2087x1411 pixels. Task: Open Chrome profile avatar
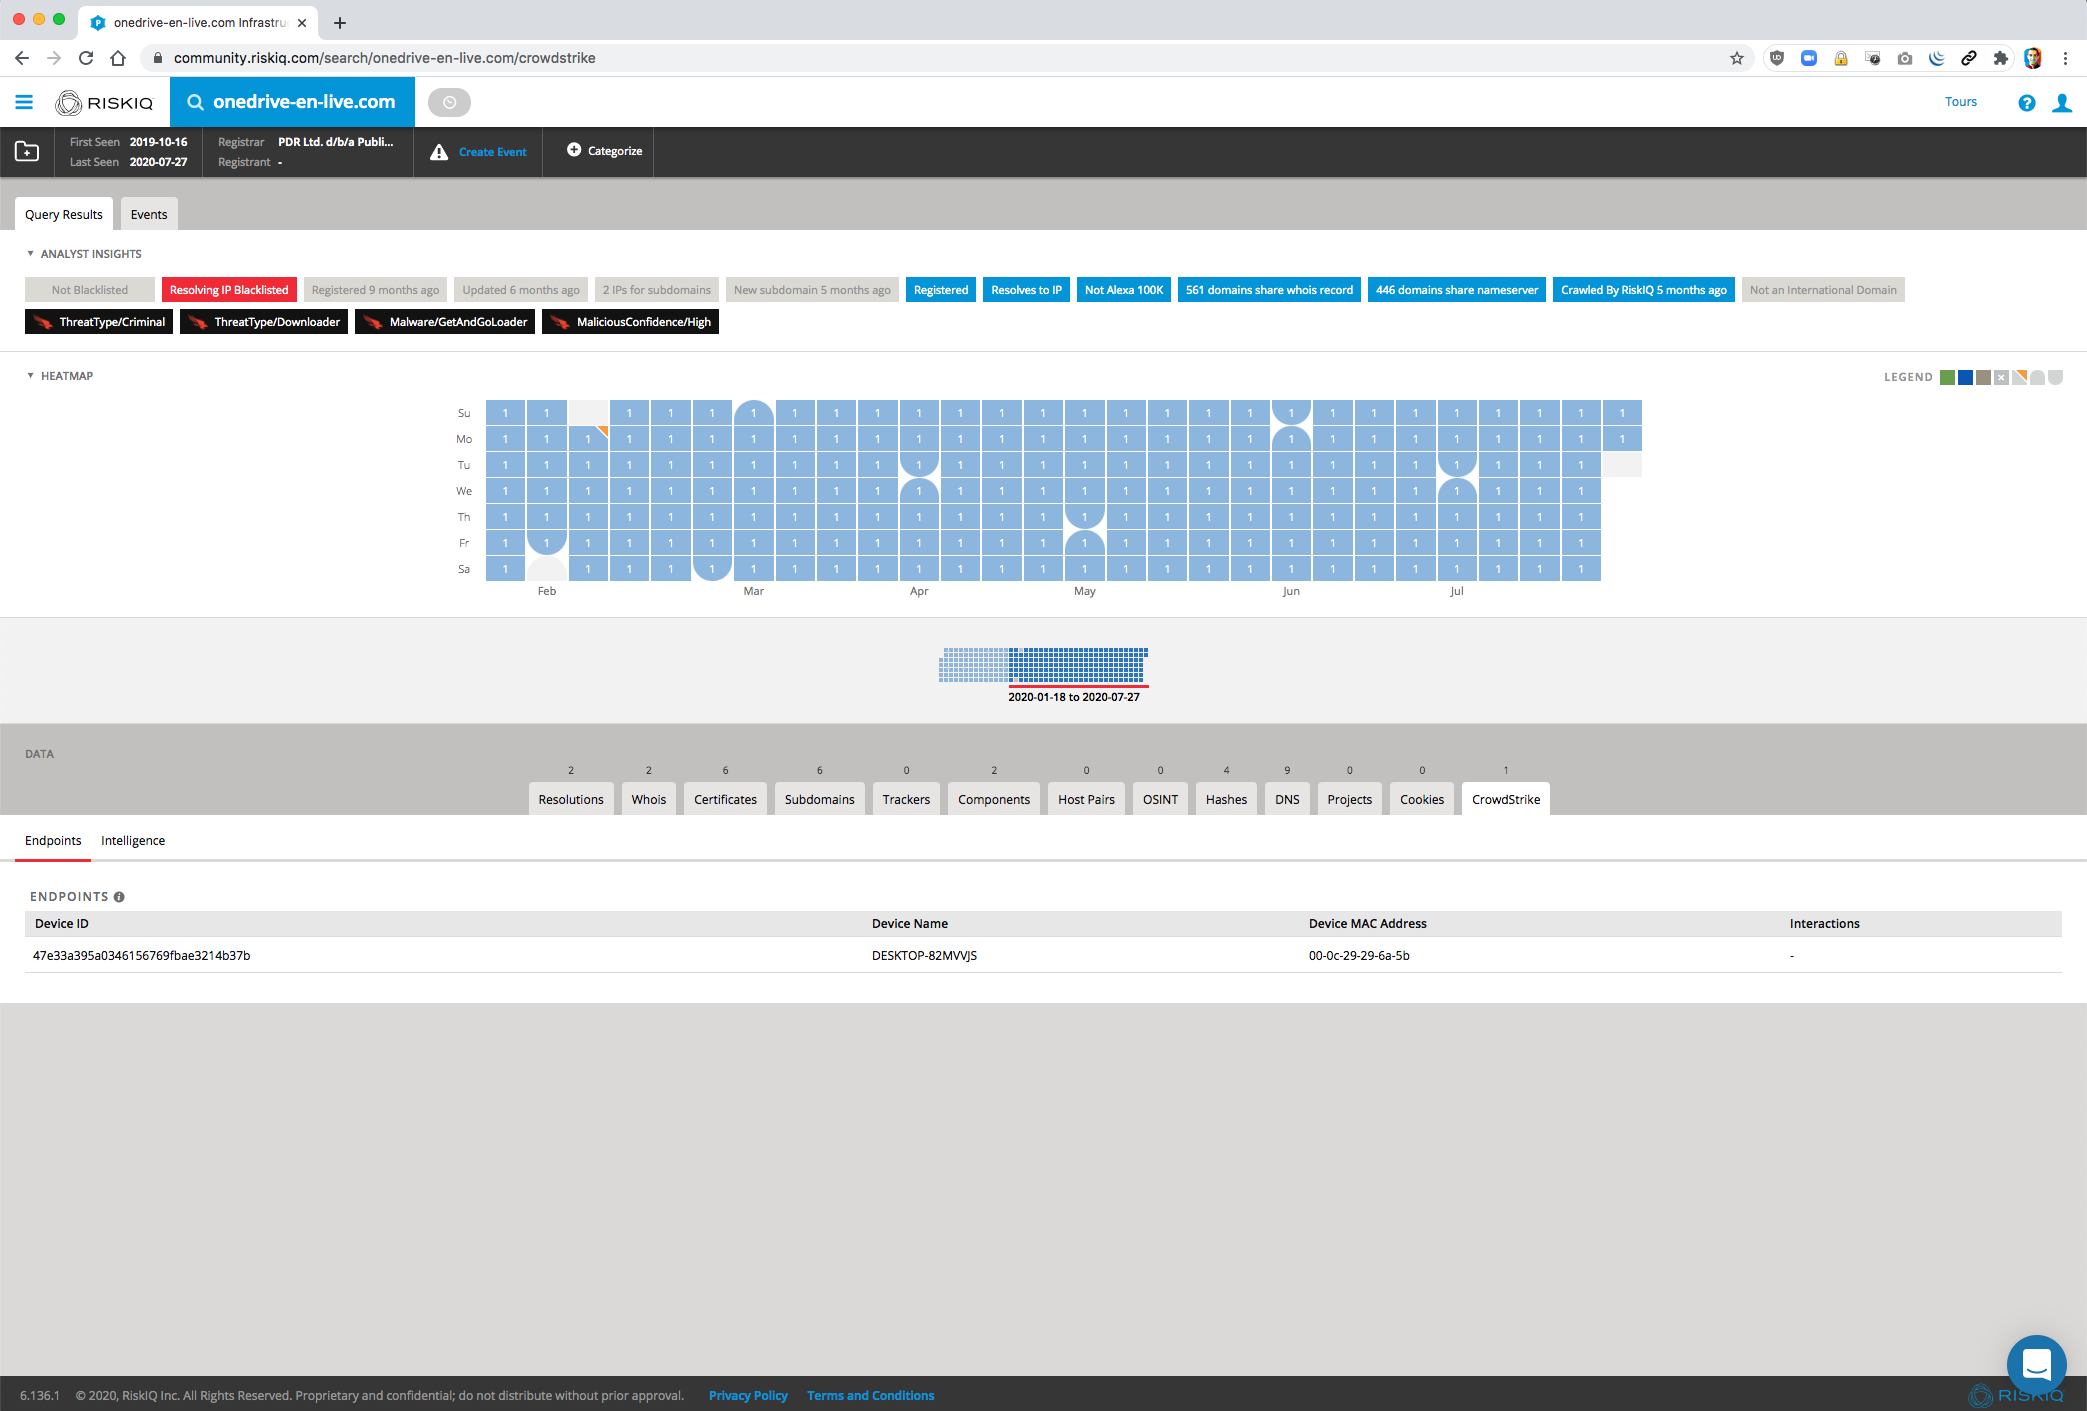coord(2033,58)
